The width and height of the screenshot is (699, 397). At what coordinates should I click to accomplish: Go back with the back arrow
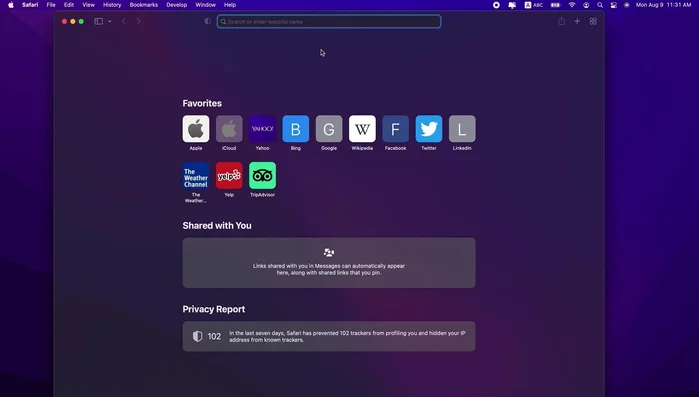tap(124, 21)
